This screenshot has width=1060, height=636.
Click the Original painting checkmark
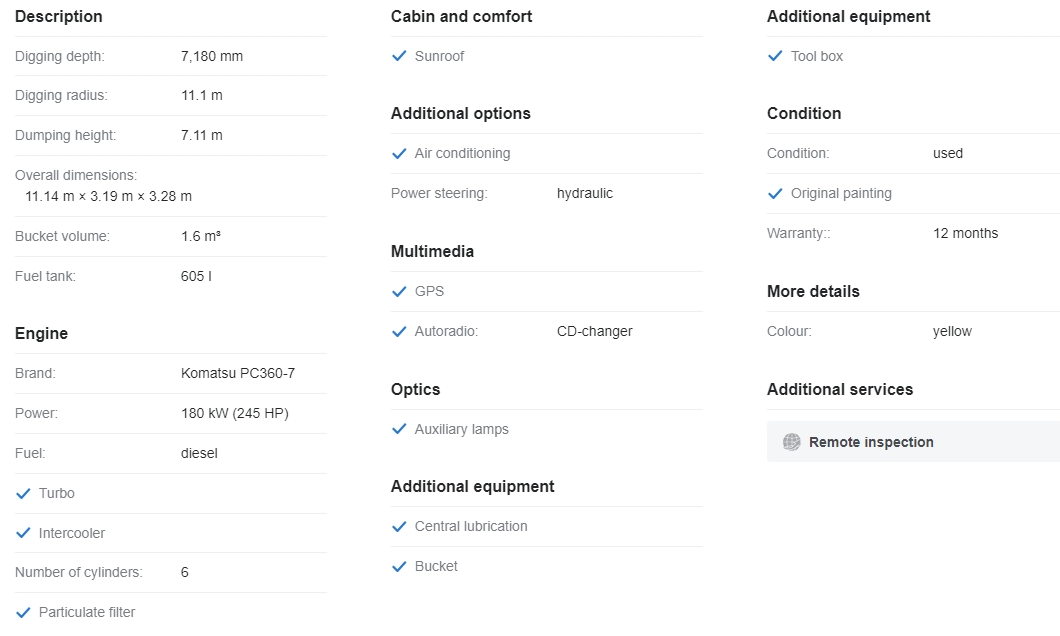click(x=775, y=193)
